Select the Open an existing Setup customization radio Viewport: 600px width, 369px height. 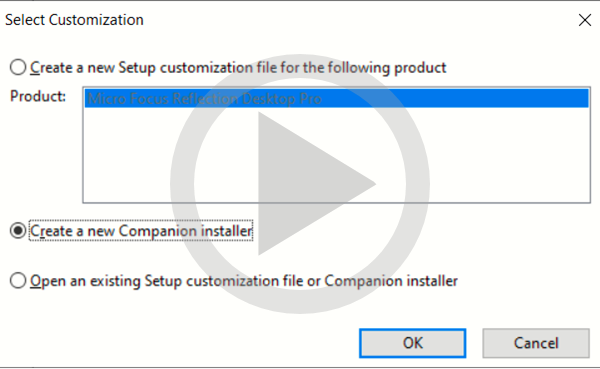click(x=18, y=281)
